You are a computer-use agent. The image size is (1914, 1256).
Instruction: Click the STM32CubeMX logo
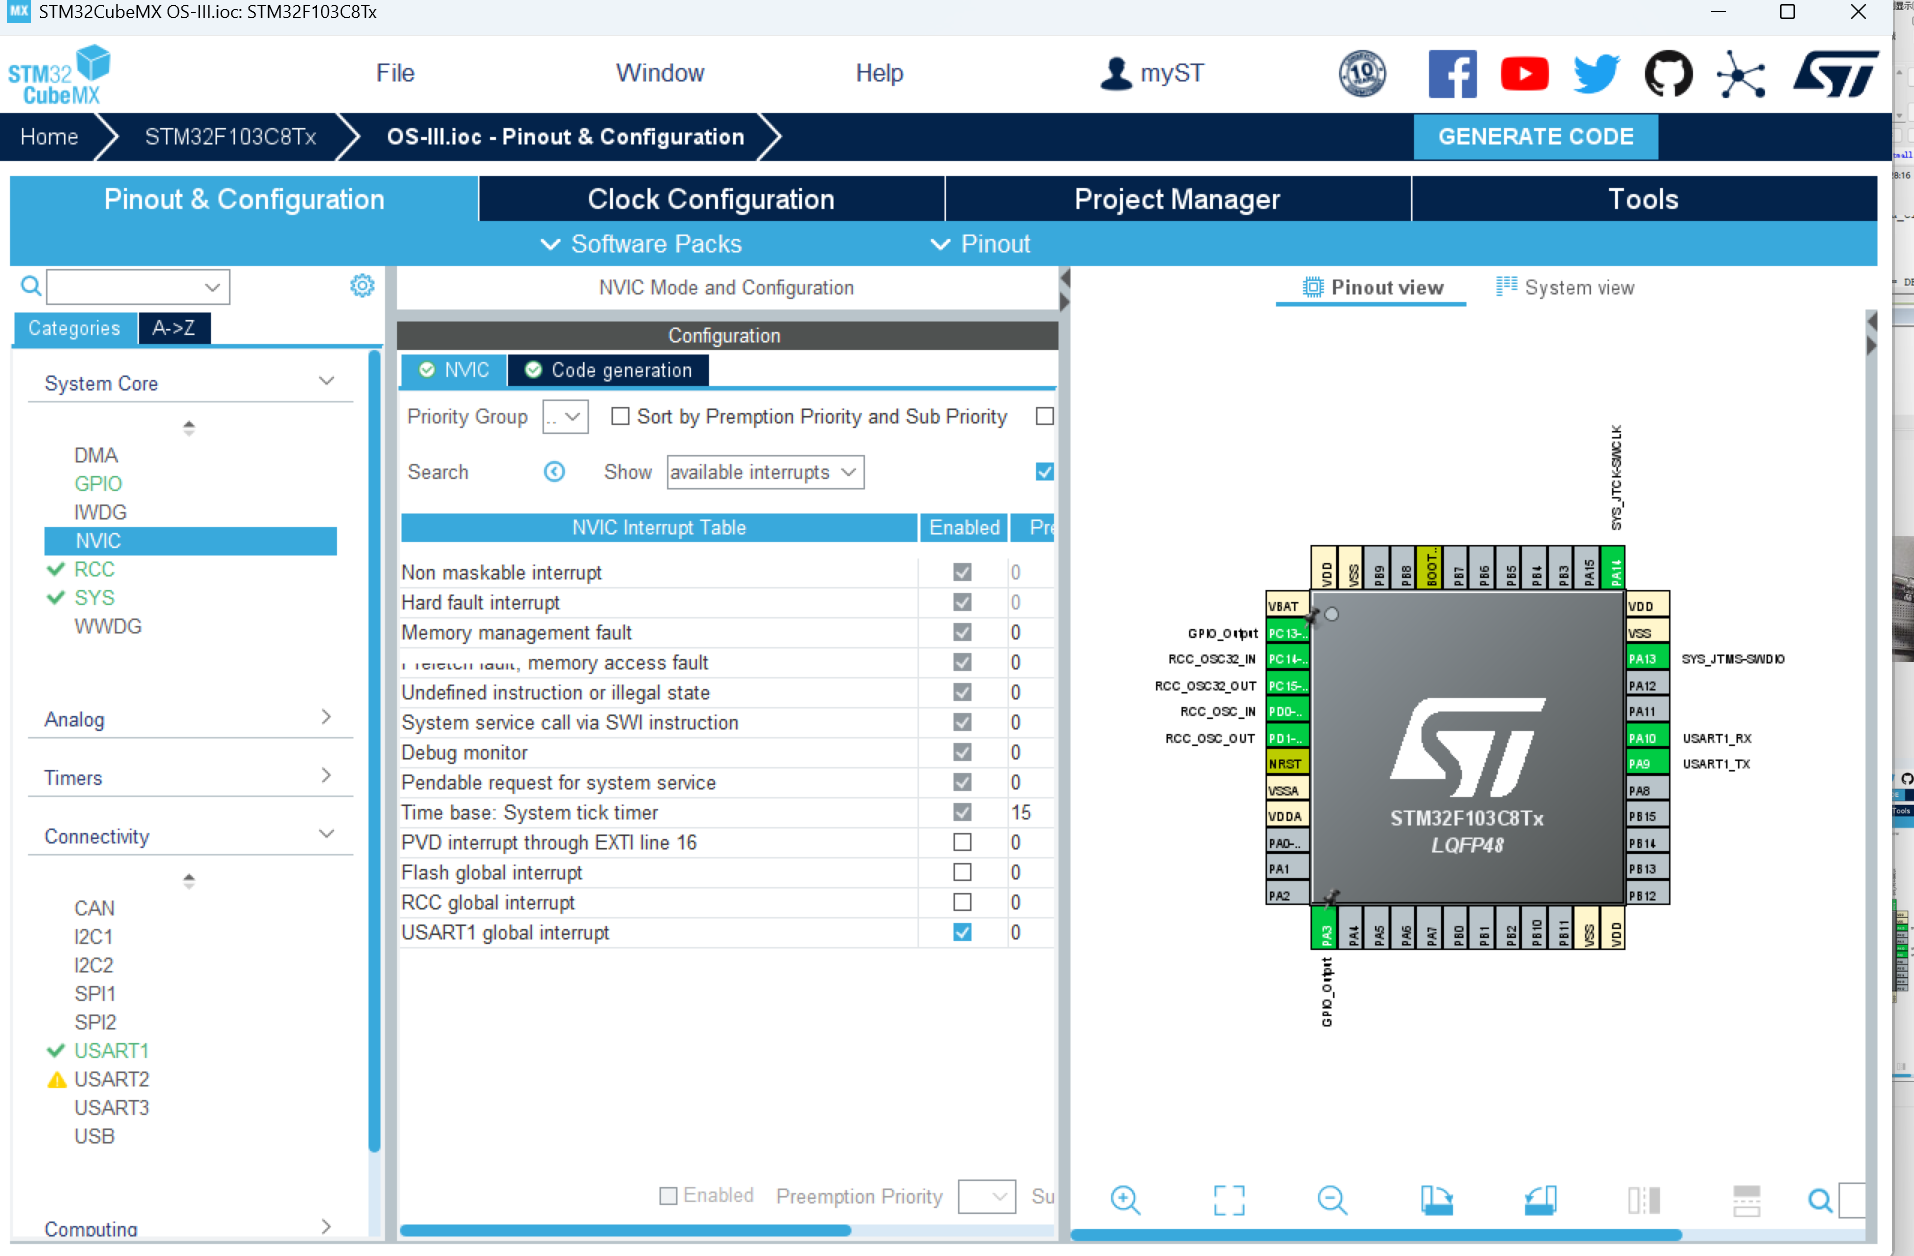(60, 75)
